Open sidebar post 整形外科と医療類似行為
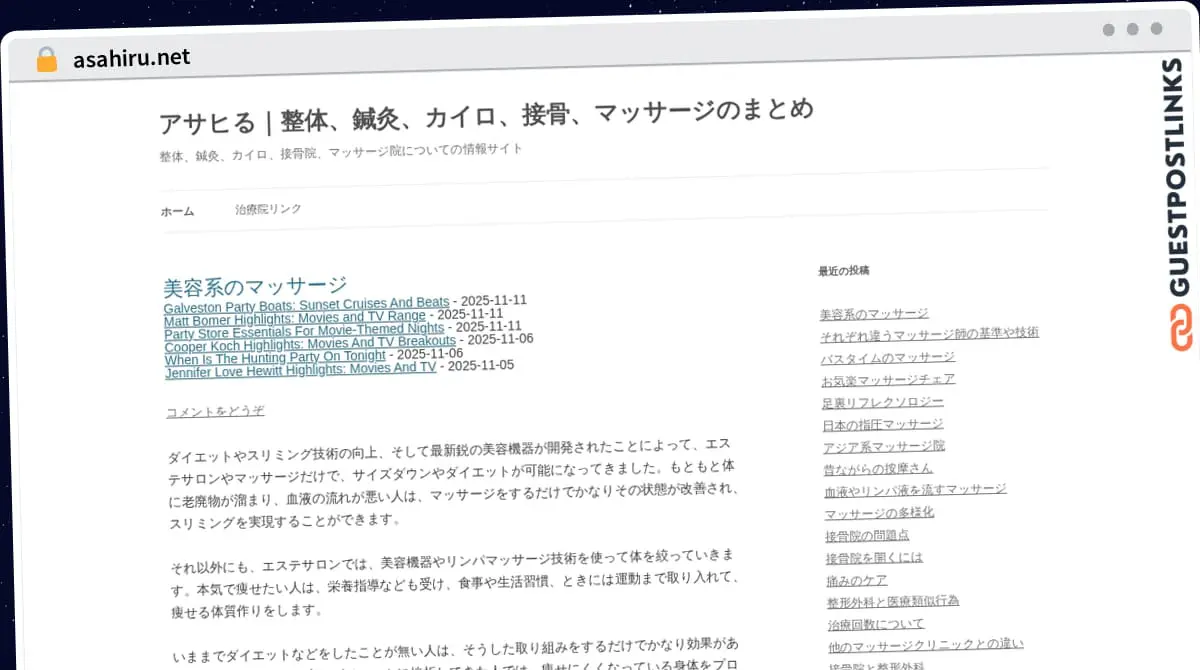This screenshot has width=1200, height=670. tap(892, 601)
